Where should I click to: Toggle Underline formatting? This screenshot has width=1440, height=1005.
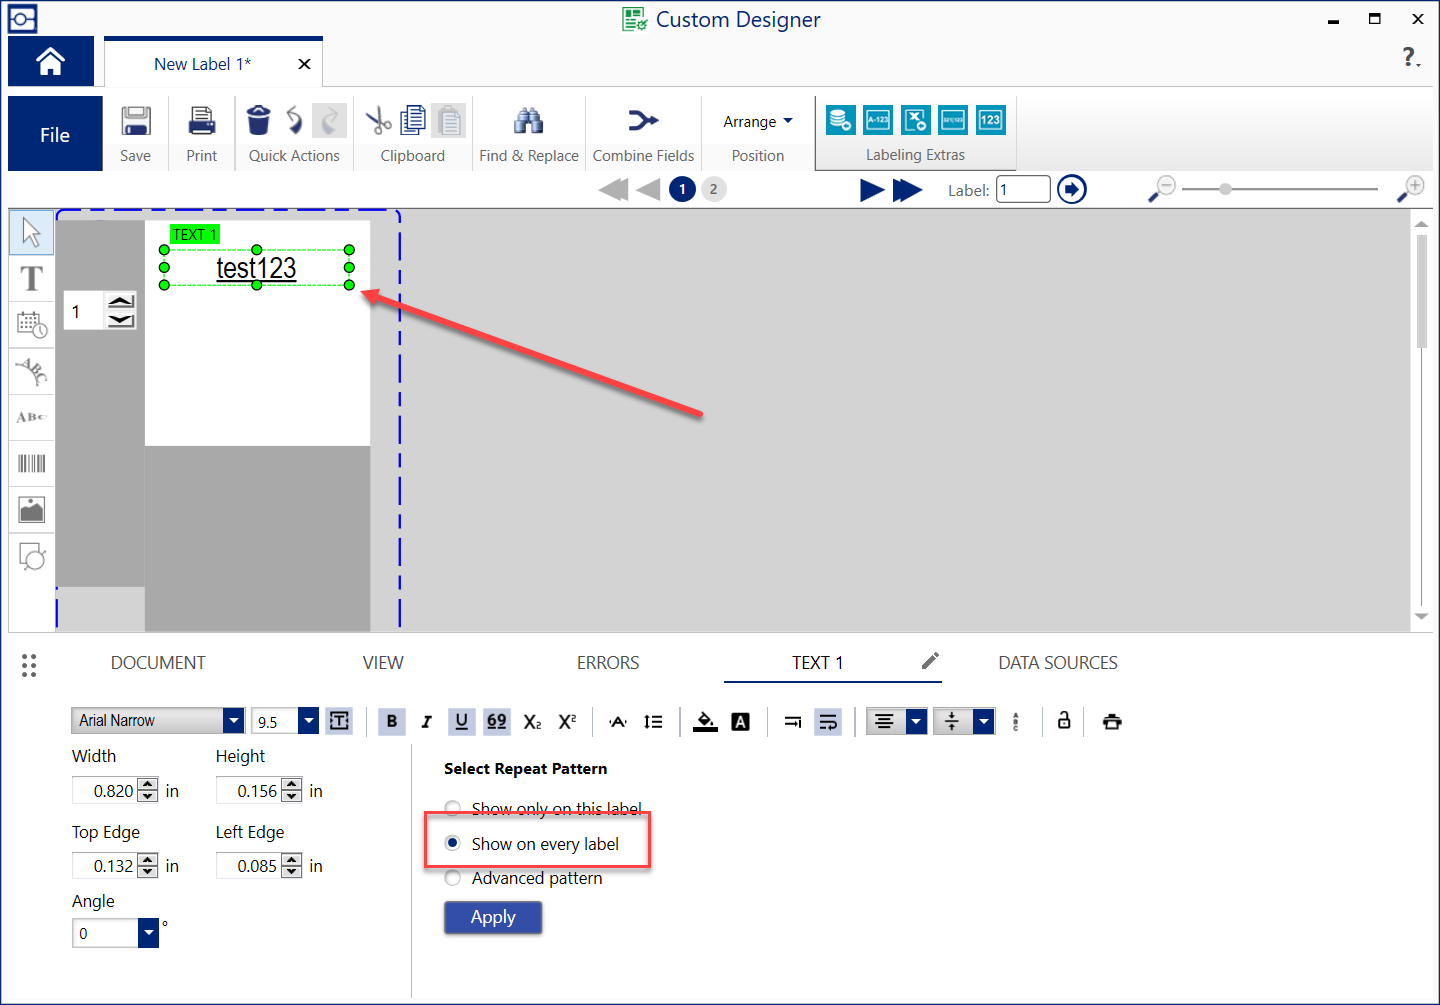(461, 721)
